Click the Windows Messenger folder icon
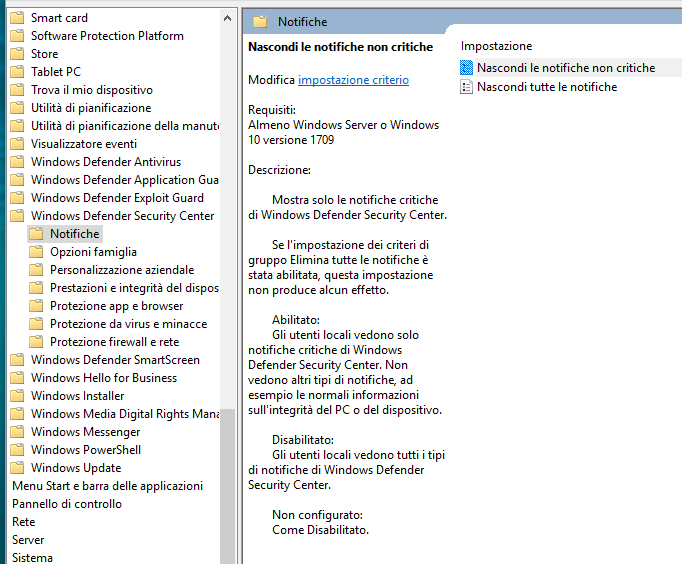 pyautogui.click(x=17, y=432)
